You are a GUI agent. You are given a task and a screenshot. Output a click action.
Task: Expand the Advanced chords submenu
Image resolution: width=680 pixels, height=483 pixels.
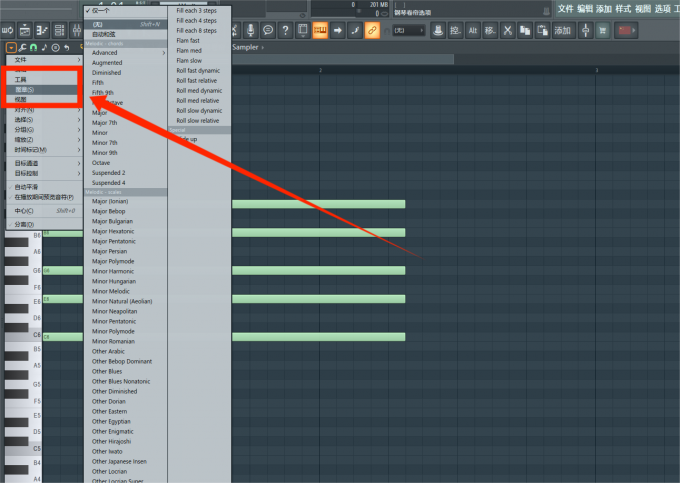pos(125,53)
